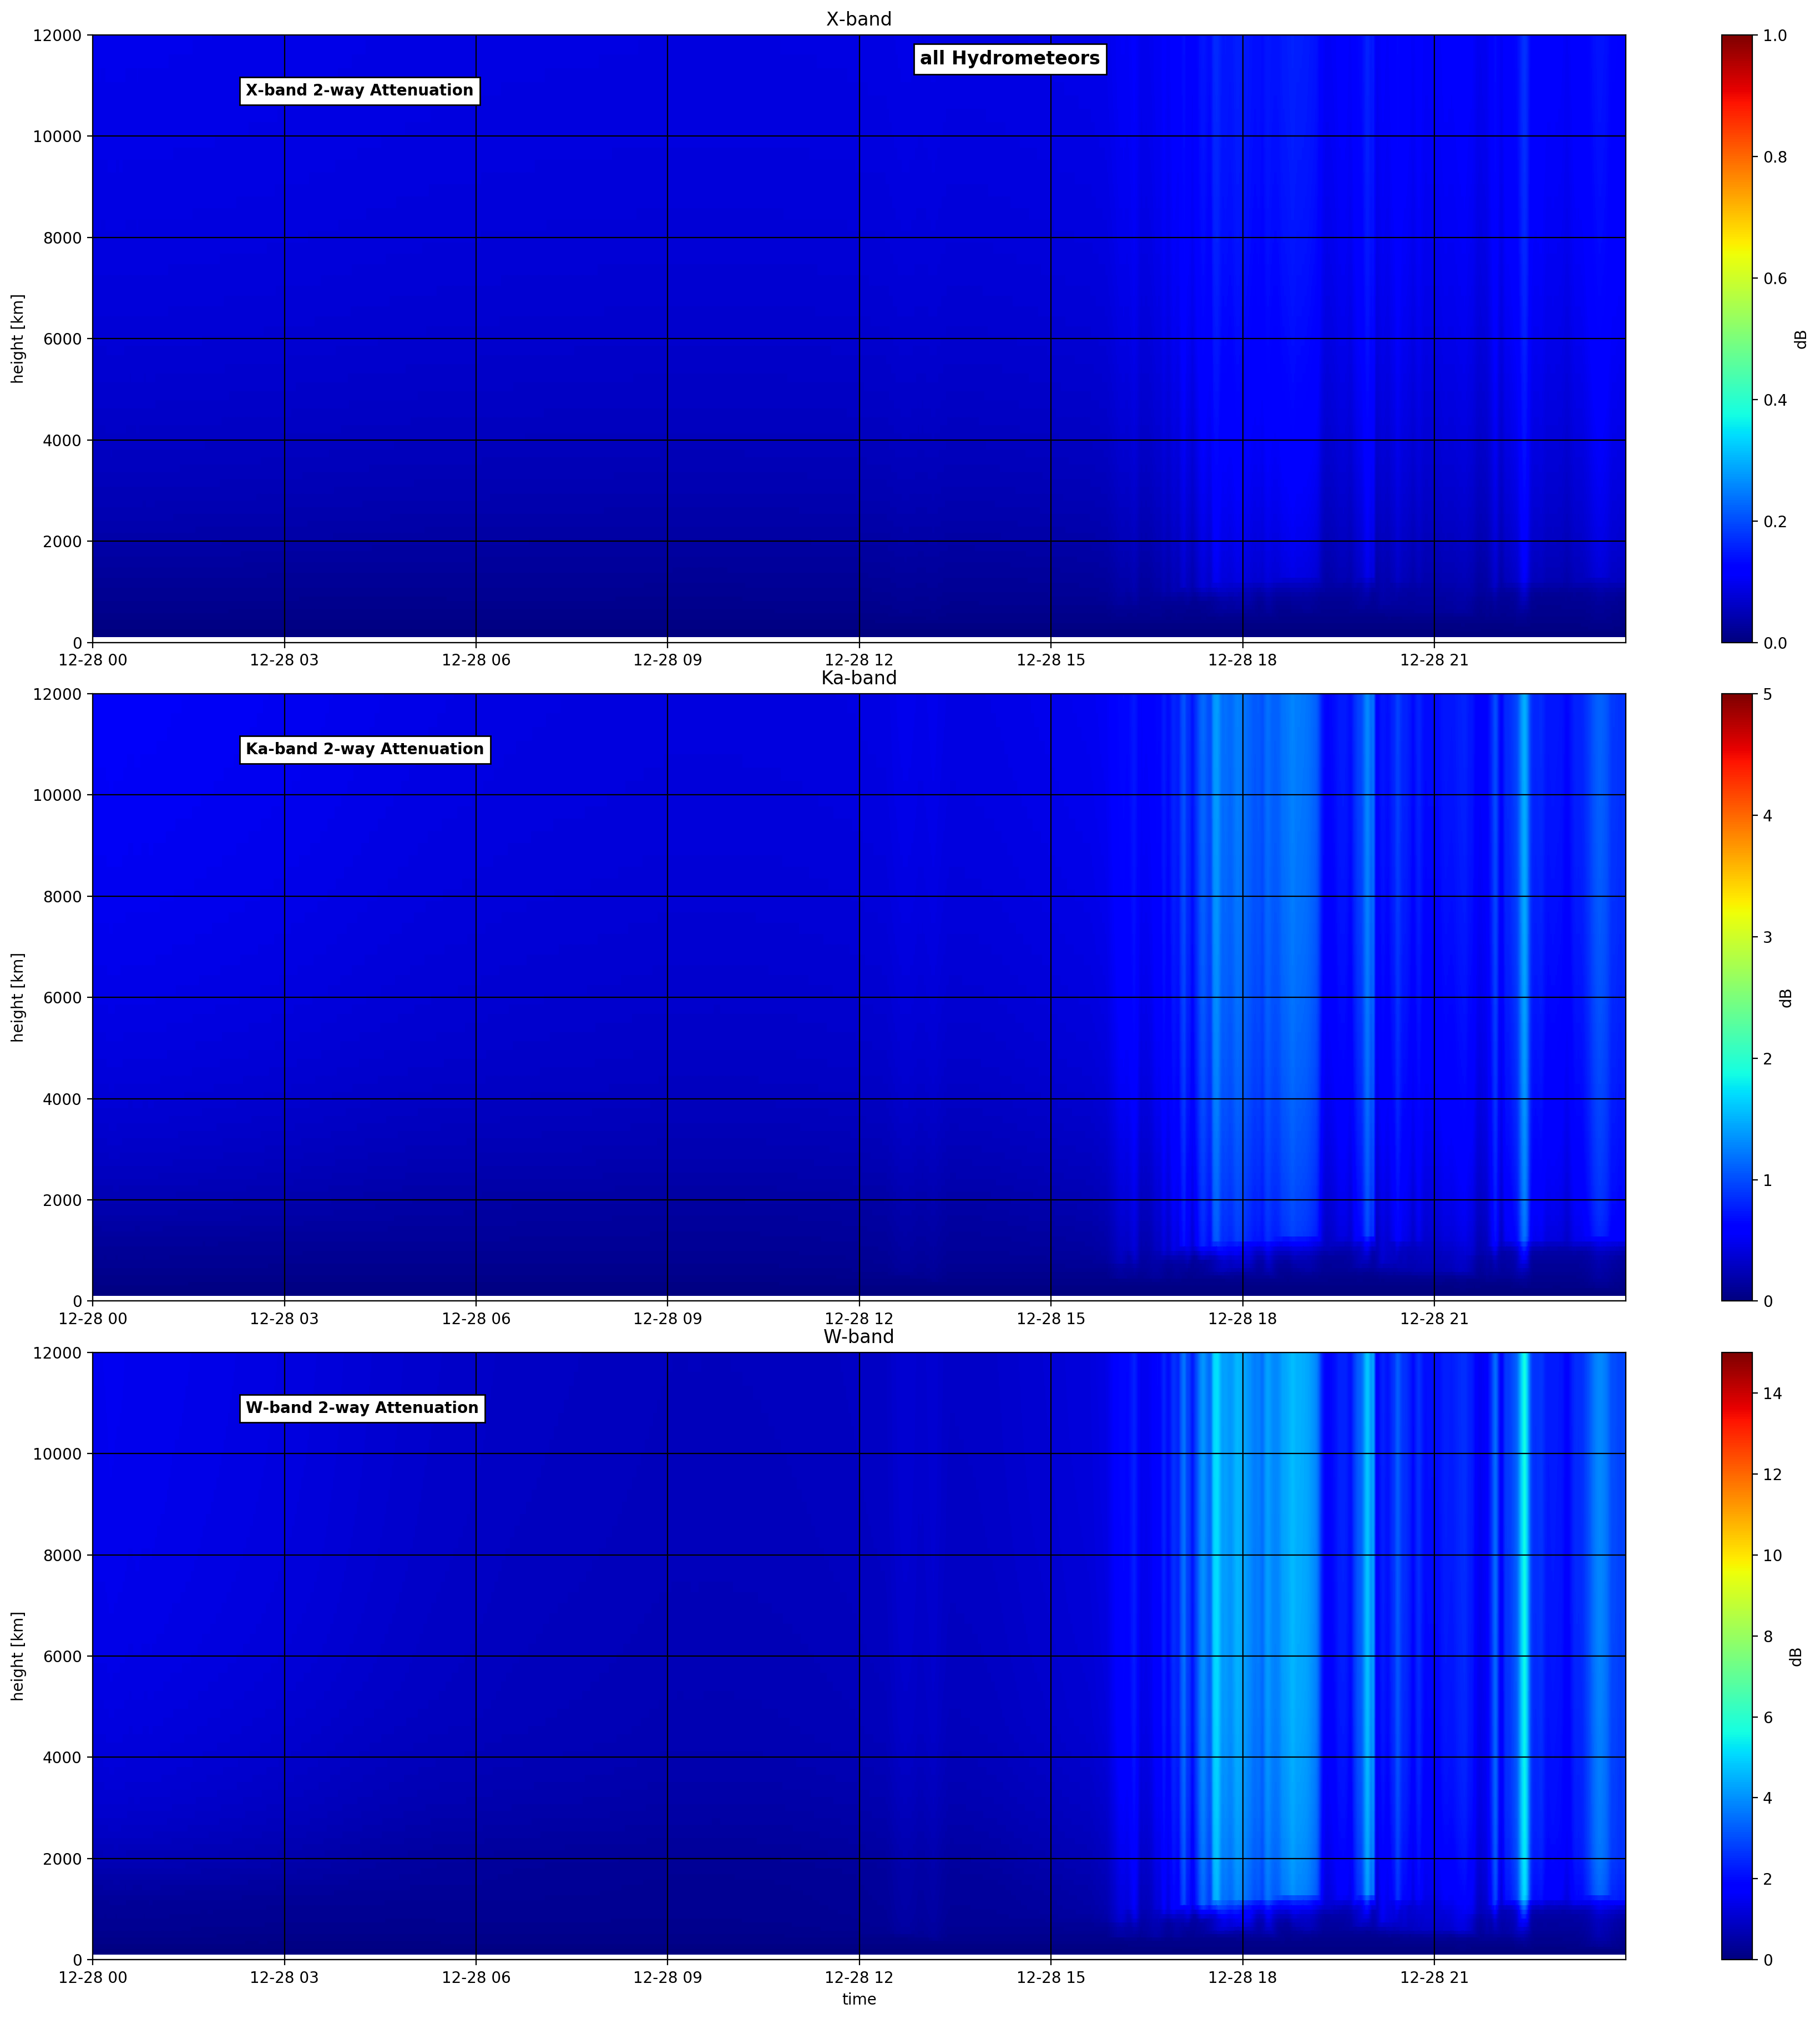1820x2019 pixels.
Task: Click the 10000 height tick on Ka-band plot
Action: [x=59, y=796]
